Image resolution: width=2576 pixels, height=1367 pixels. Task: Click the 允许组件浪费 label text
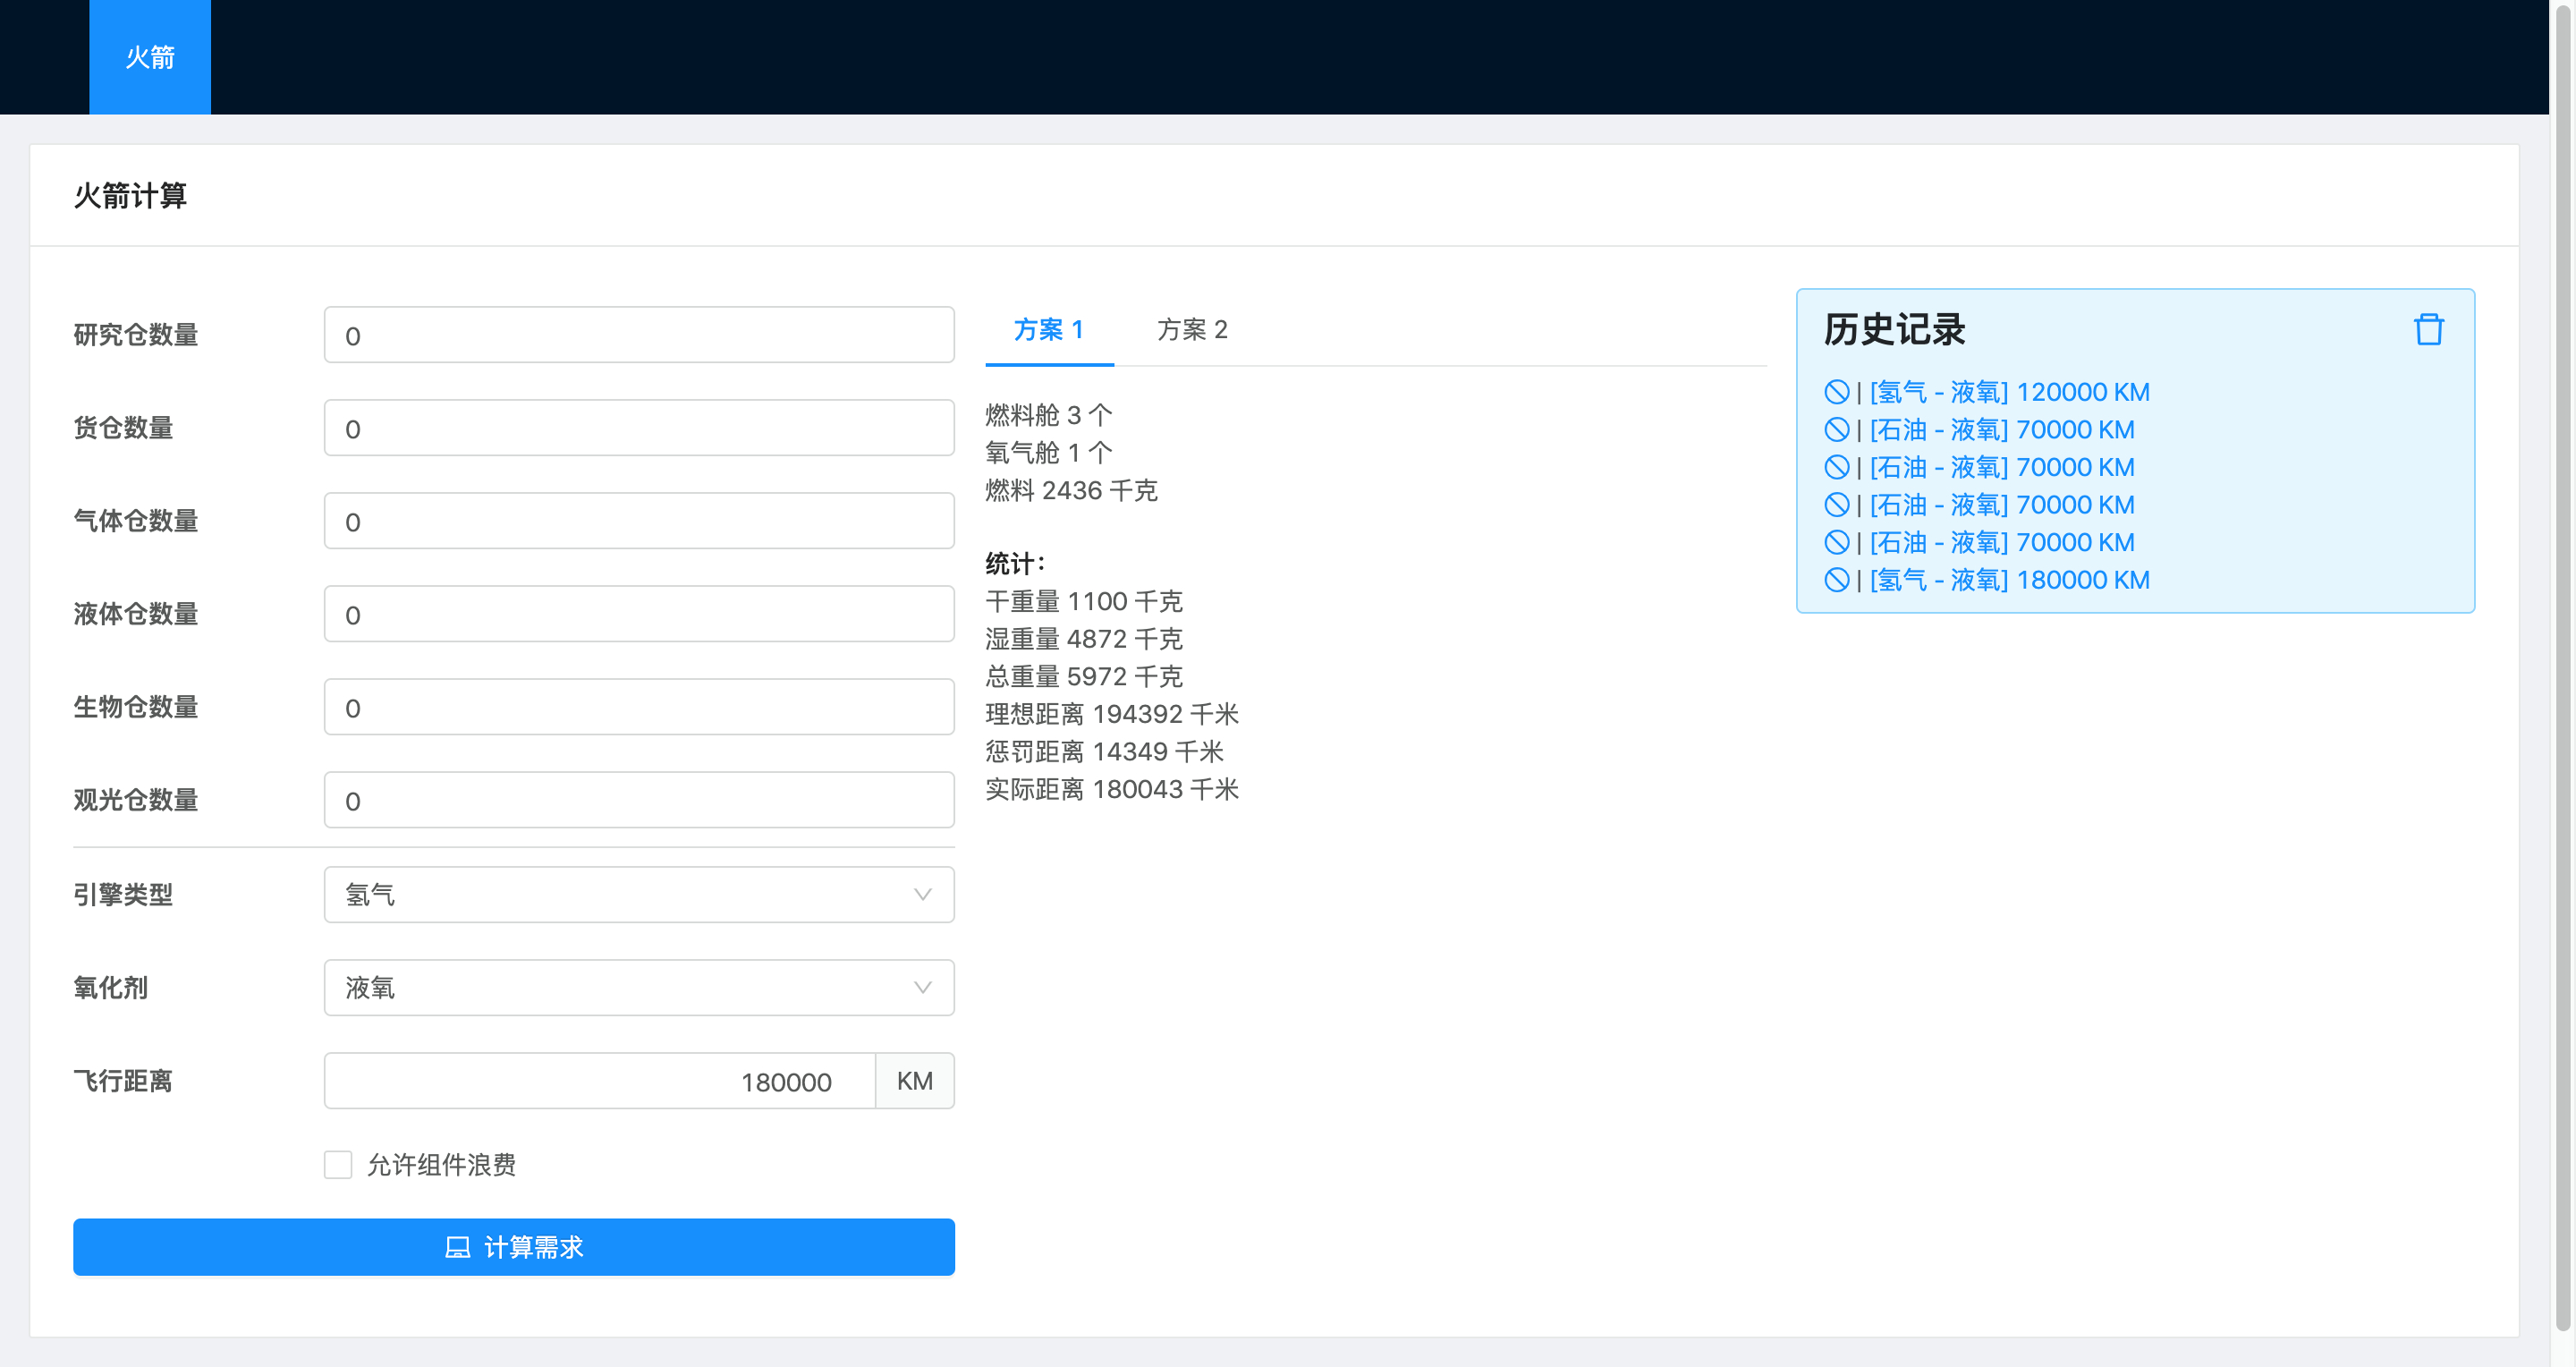(x=441, y=1164)
